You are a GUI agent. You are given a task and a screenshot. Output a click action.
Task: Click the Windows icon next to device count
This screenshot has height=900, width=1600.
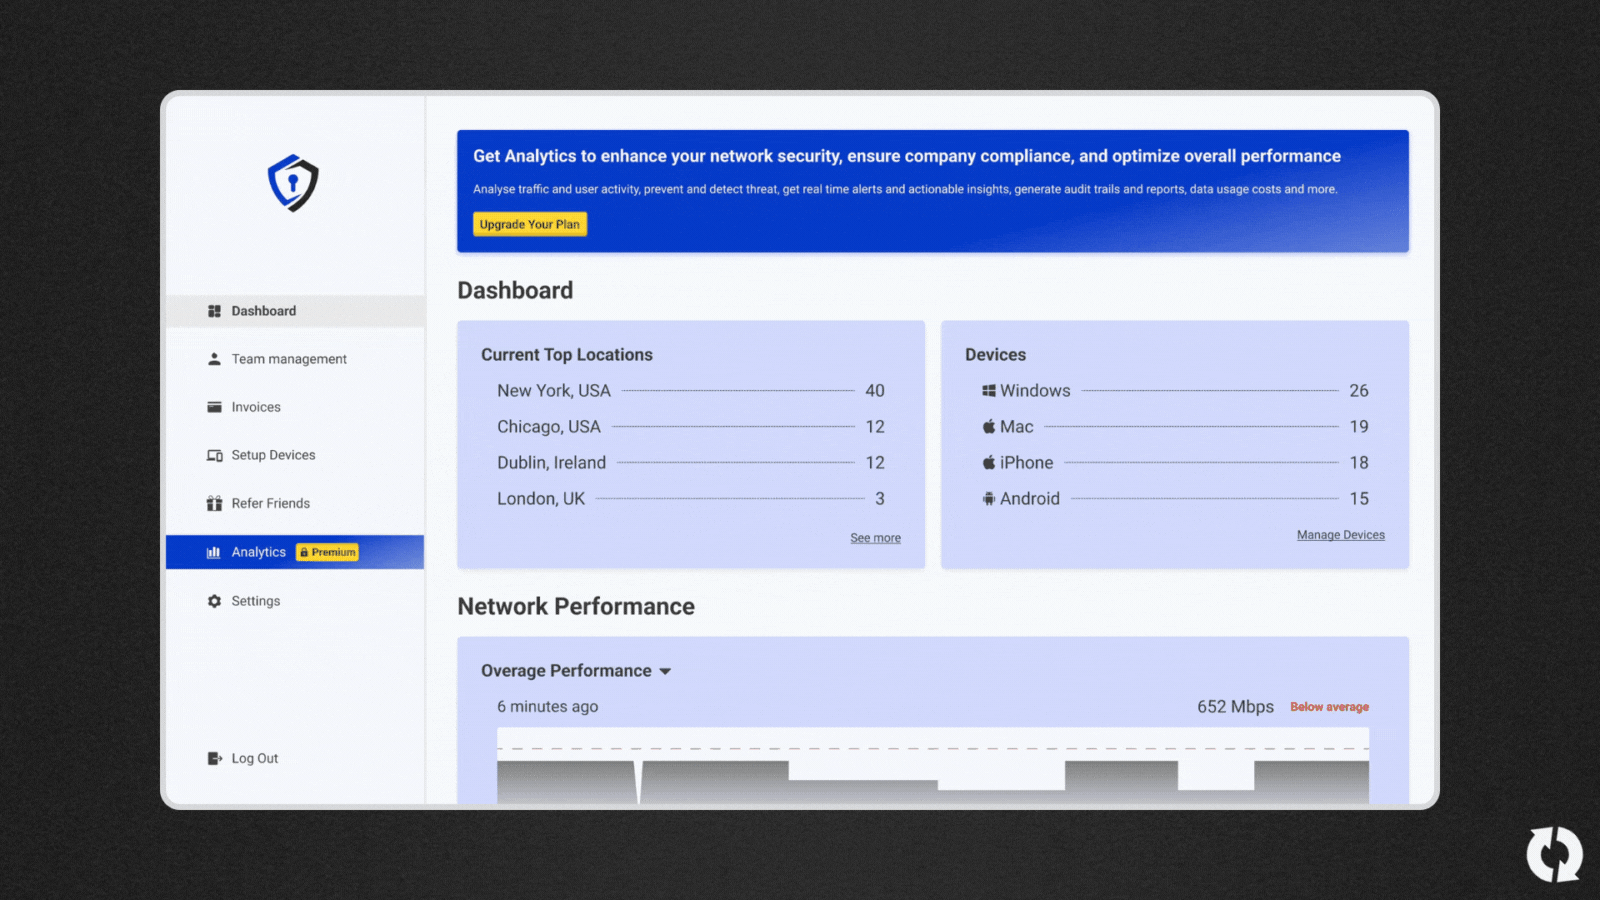click(x=989, y=390)
